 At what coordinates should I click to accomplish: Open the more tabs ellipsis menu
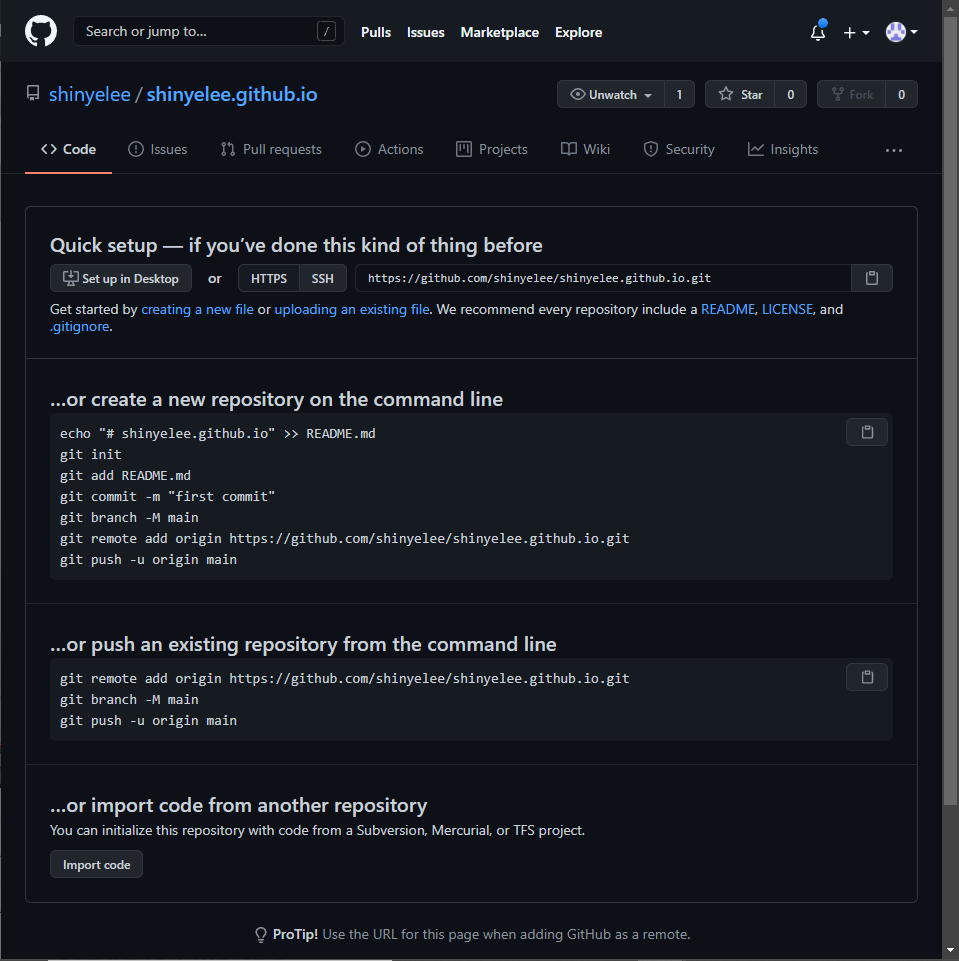coord(893,150)
